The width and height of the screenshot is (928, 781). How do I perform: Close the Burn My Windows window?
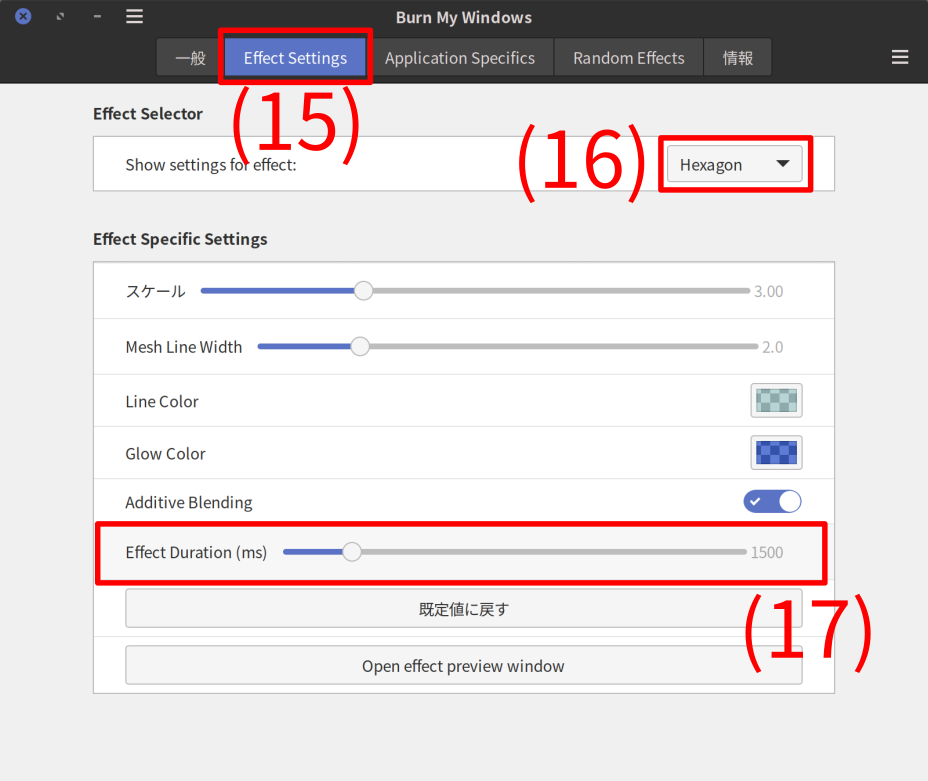click(23, 17)
